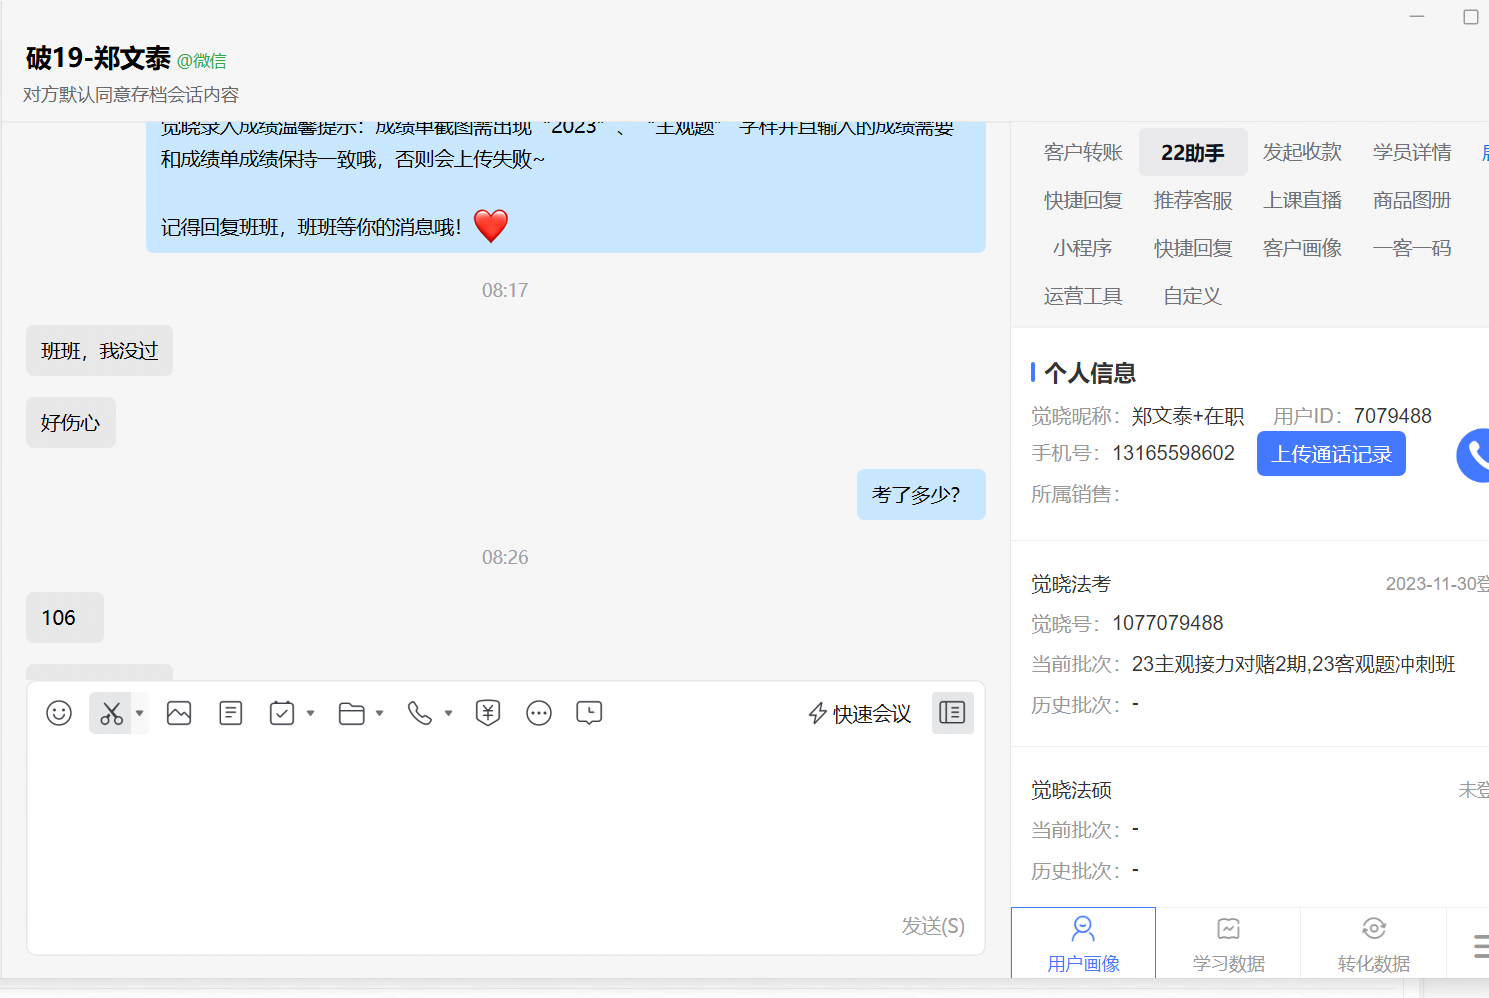Expand the screenshot tool dropdown arrow
1489x998 pixels.
click(140, 713)
